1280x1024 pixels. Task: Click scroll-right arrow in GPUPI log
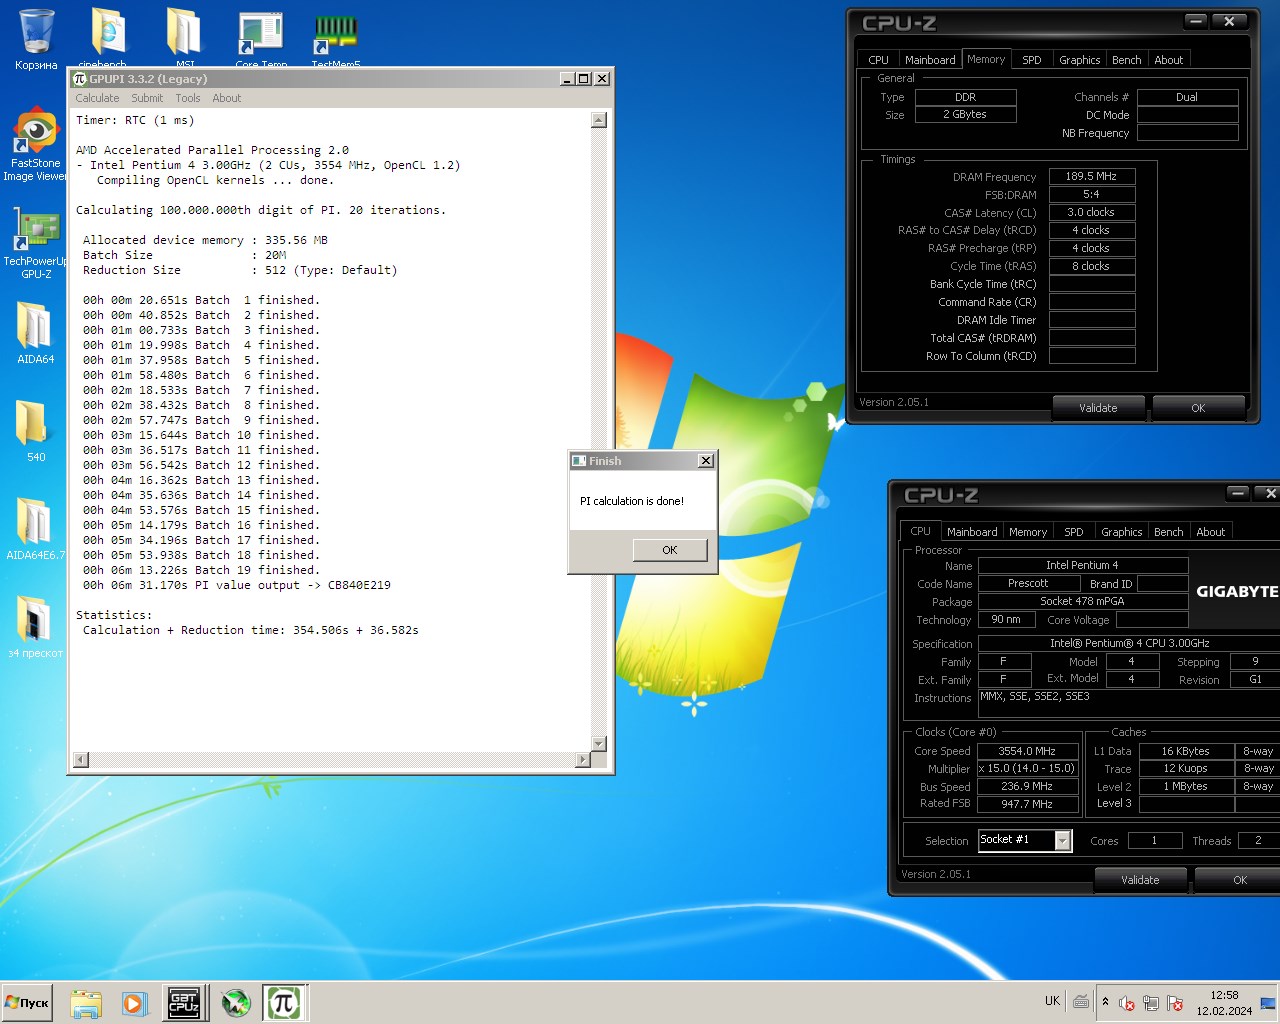coord(583,760)
